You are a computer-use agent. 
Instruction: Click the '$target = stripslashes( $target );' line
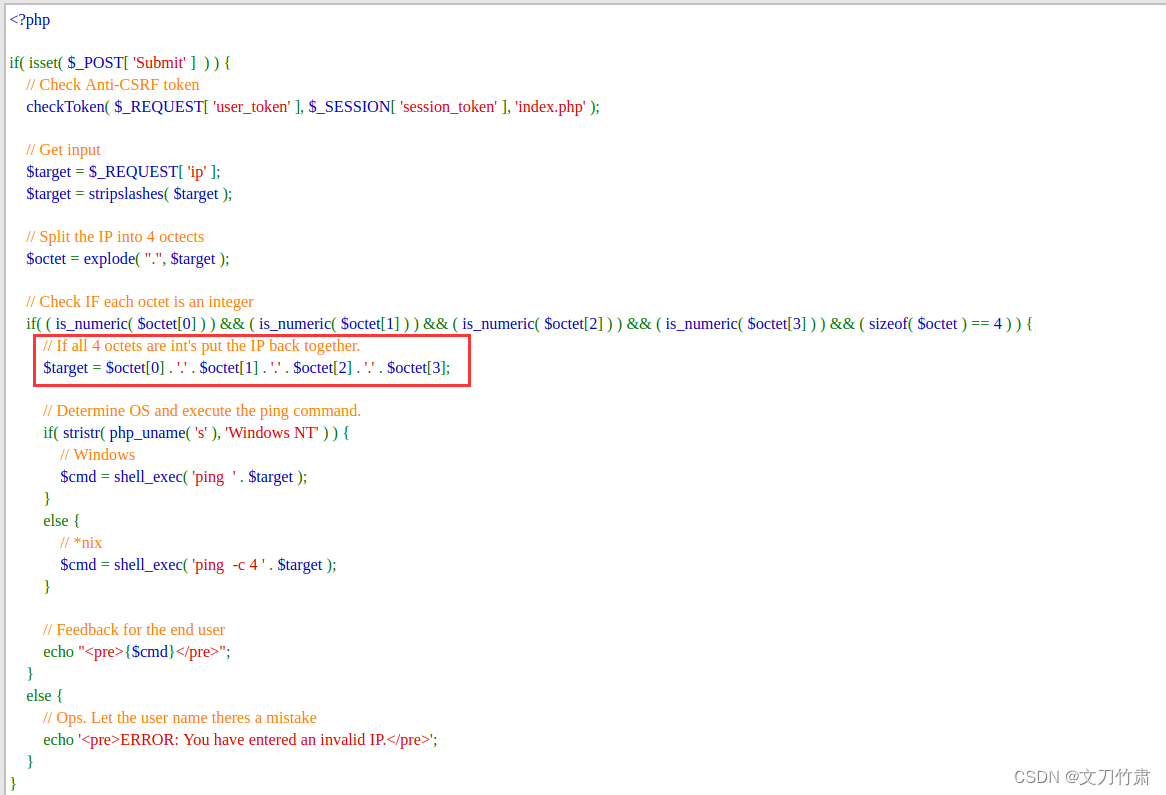coord(129,194)
